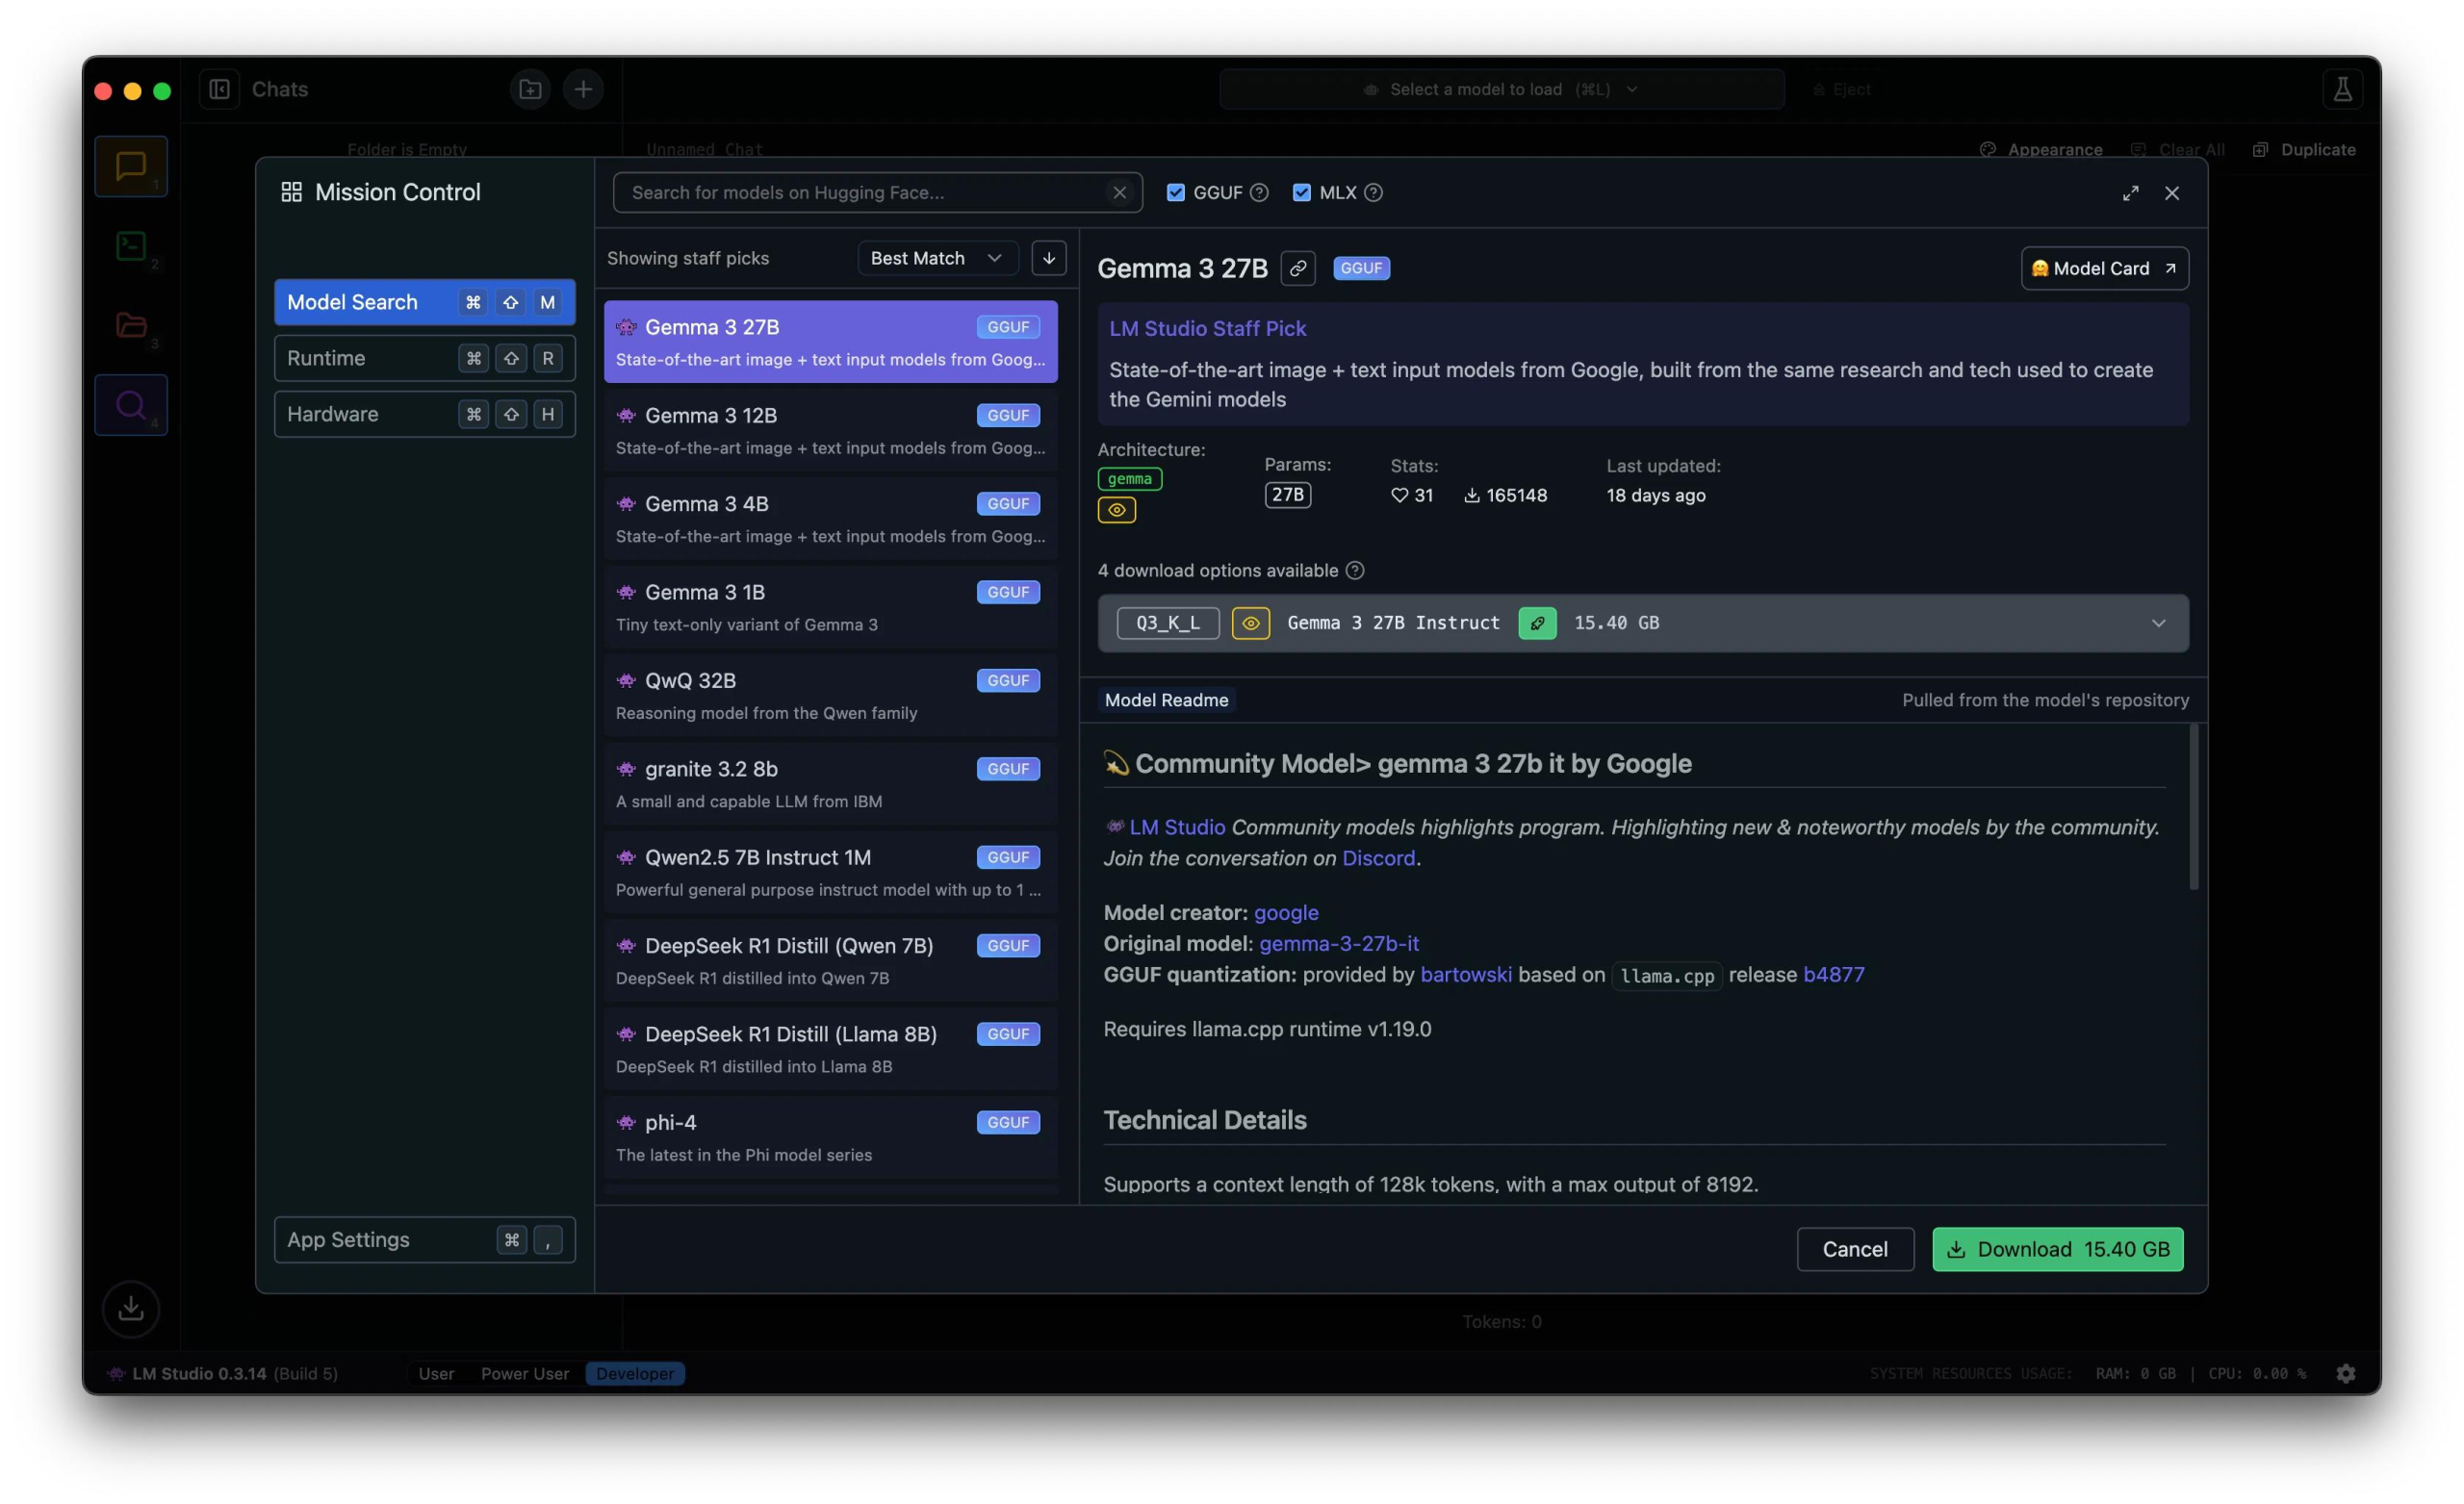Select phi-4 in model list

[830, 1137]
